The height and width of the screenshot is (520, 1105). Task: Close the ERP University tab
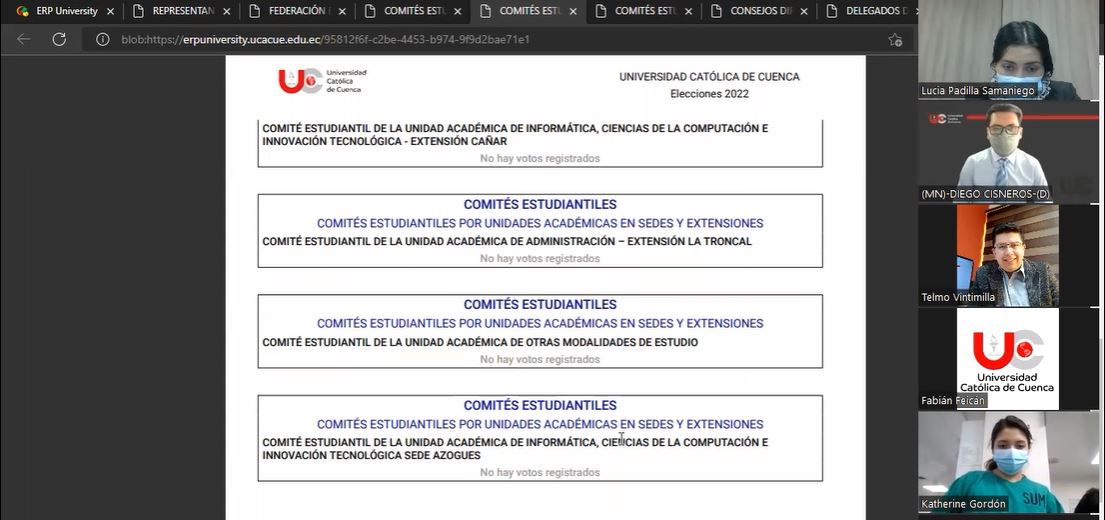click(110, 11)
